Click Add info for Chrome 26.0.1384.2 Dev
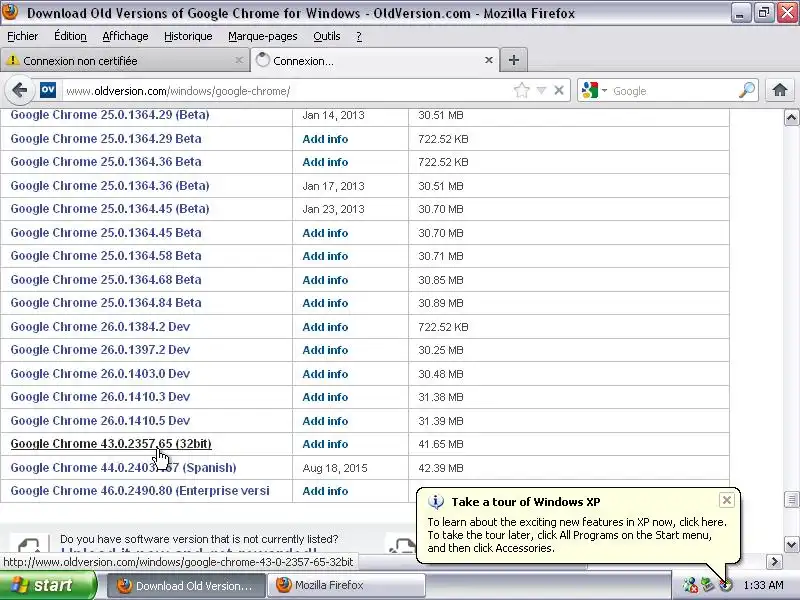 point(325,327)
